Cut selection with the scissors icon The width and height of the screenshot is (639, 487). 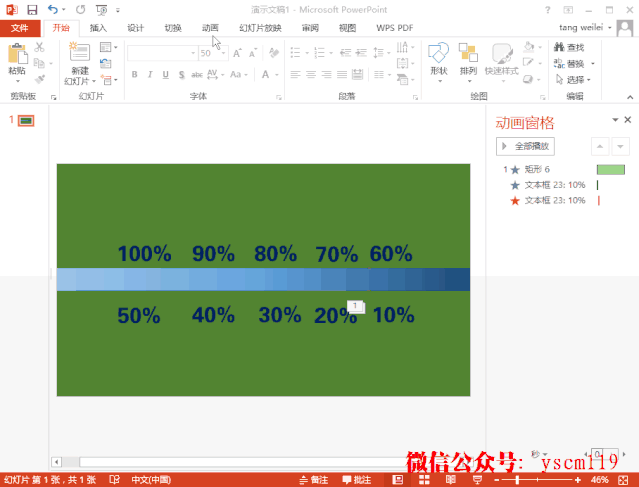point(39,47)
